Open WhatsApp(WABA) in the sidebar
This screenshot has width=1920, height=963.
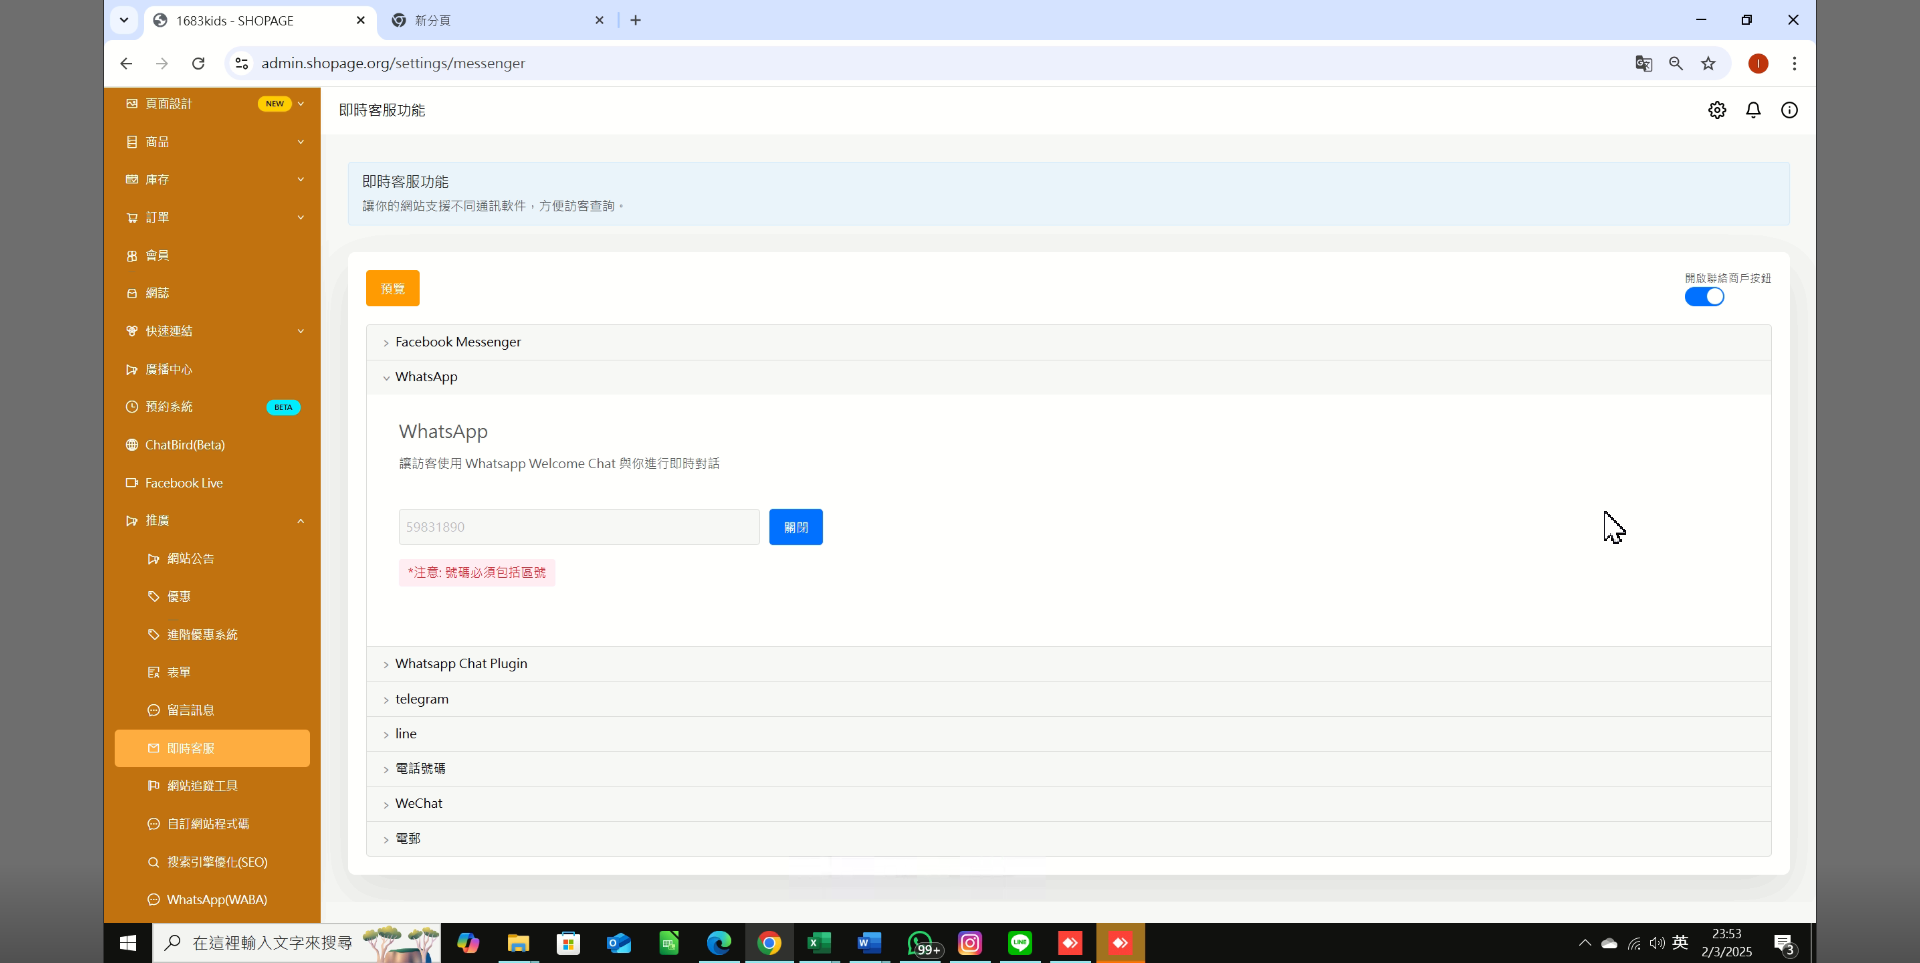pyautogui.click(x=212, y=900)
